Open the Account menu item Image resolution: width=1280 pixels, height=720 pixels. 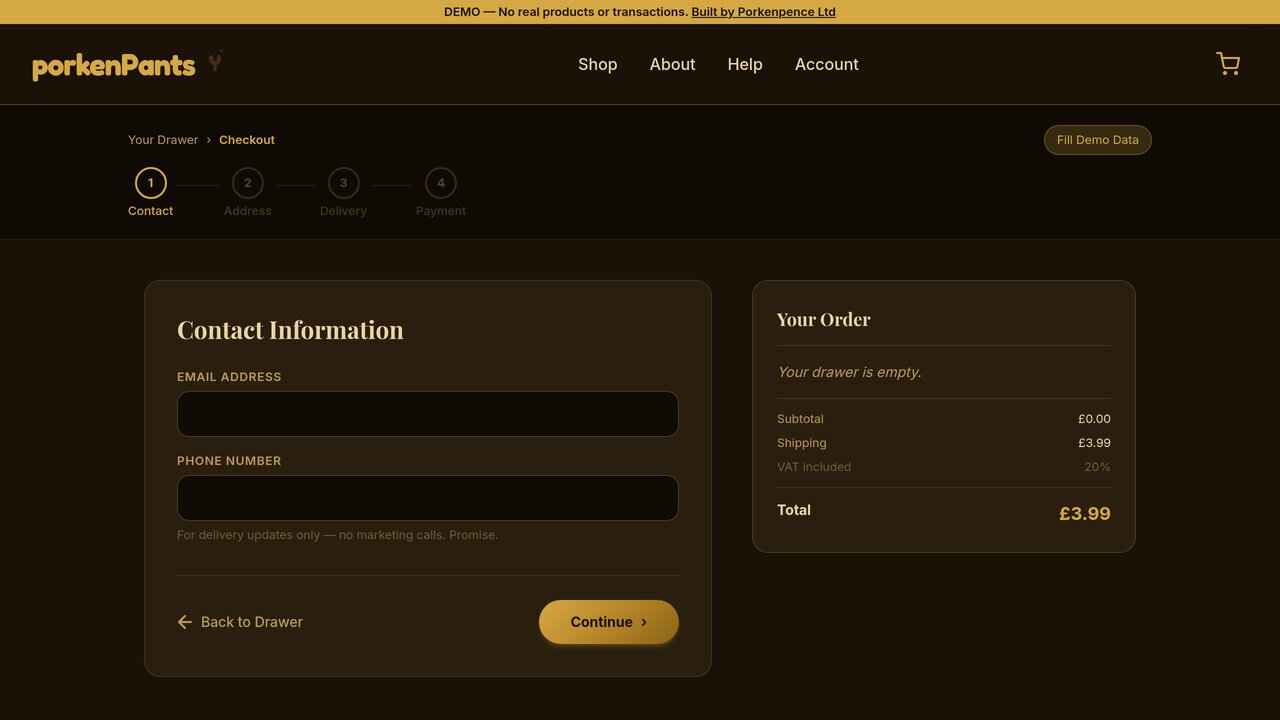pyautogui.click(x=827, y=64)
